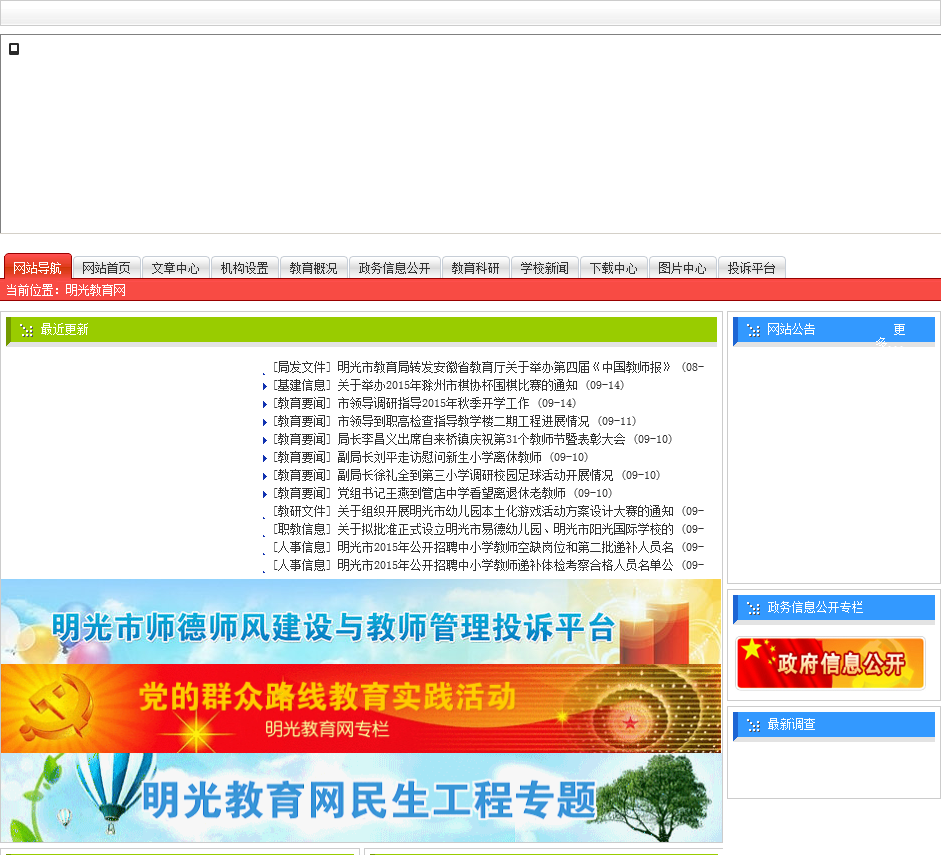Click 最近更新 section title text
The width and height of the screenshot is (941, 855).
click(64, 329)
